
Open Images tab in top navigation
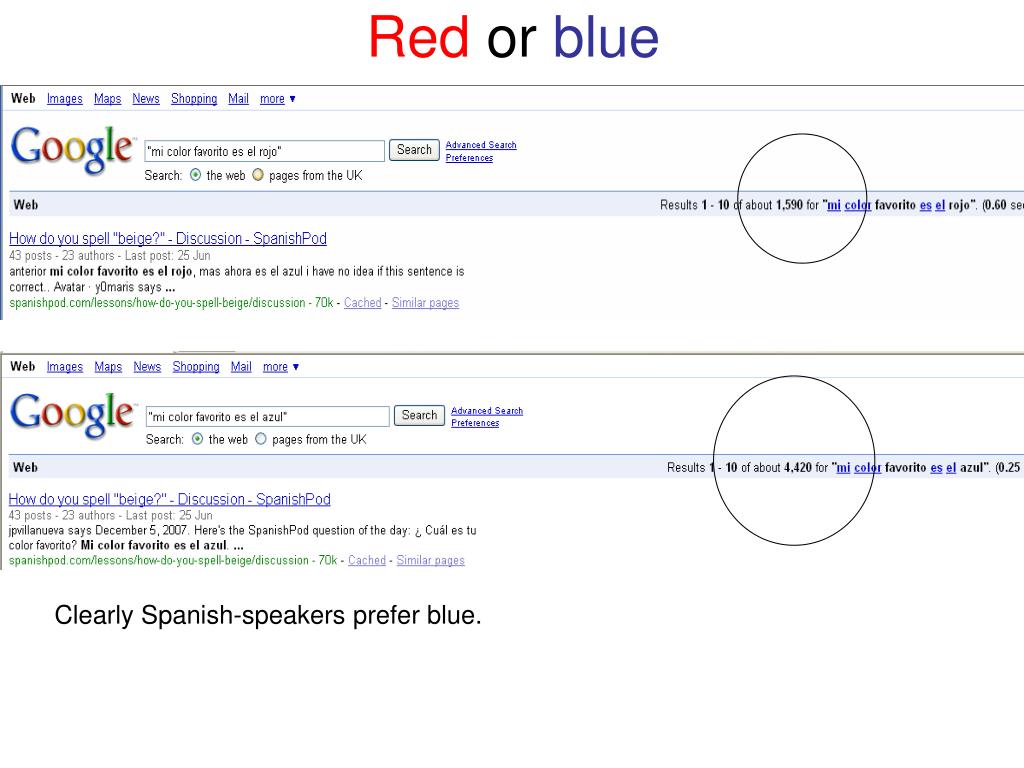point(65,99)
